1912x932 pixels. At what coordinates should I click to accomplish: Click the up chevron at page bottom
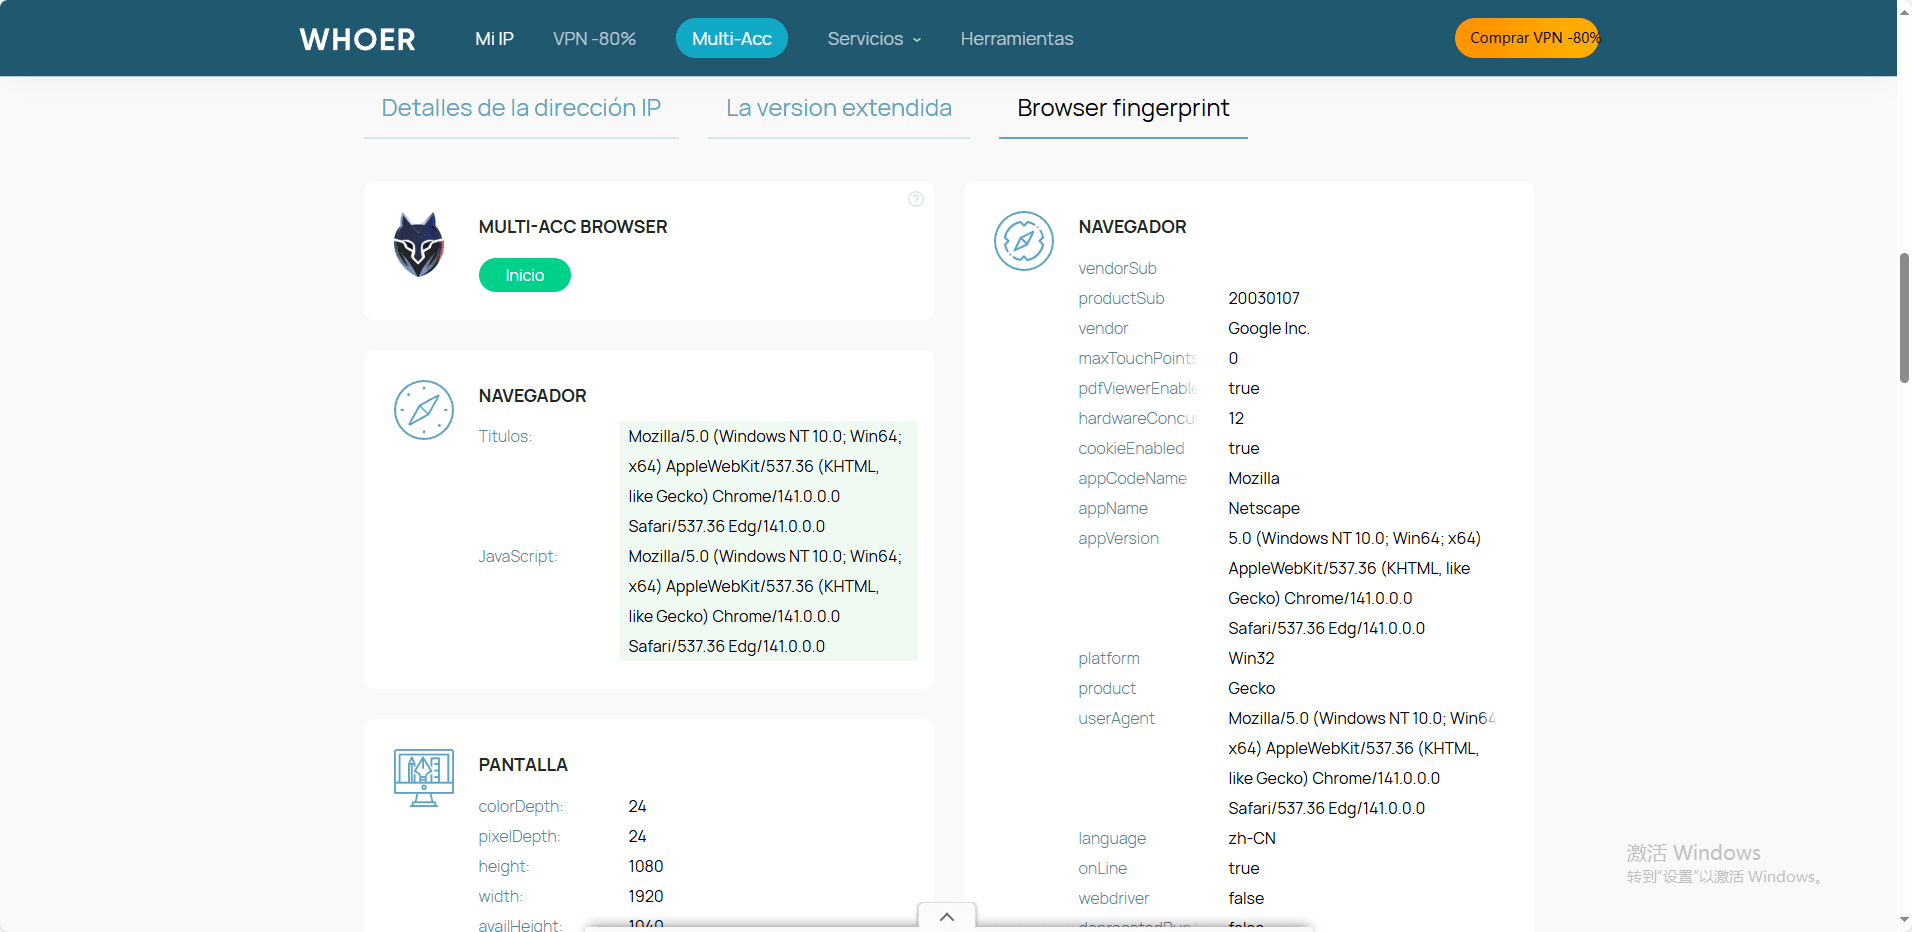[946, 917]
